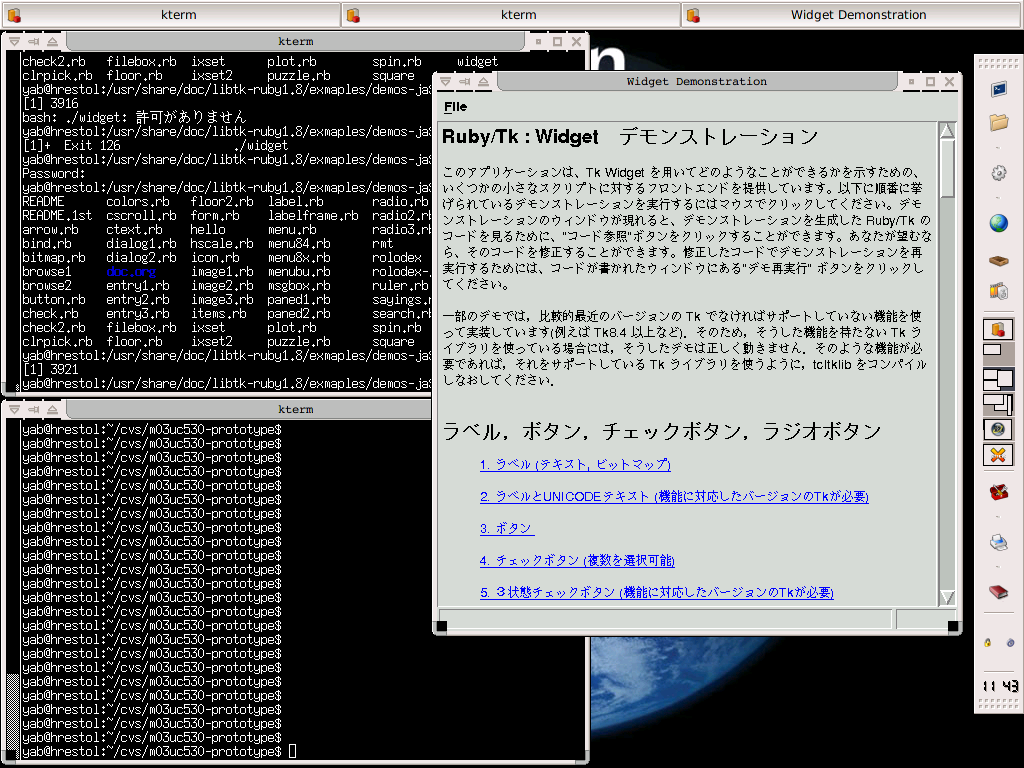1024x768 pixels.
Task: Shade the Widget Demonstration window with the up-triangle icon
Action: (x=483, y=82)
